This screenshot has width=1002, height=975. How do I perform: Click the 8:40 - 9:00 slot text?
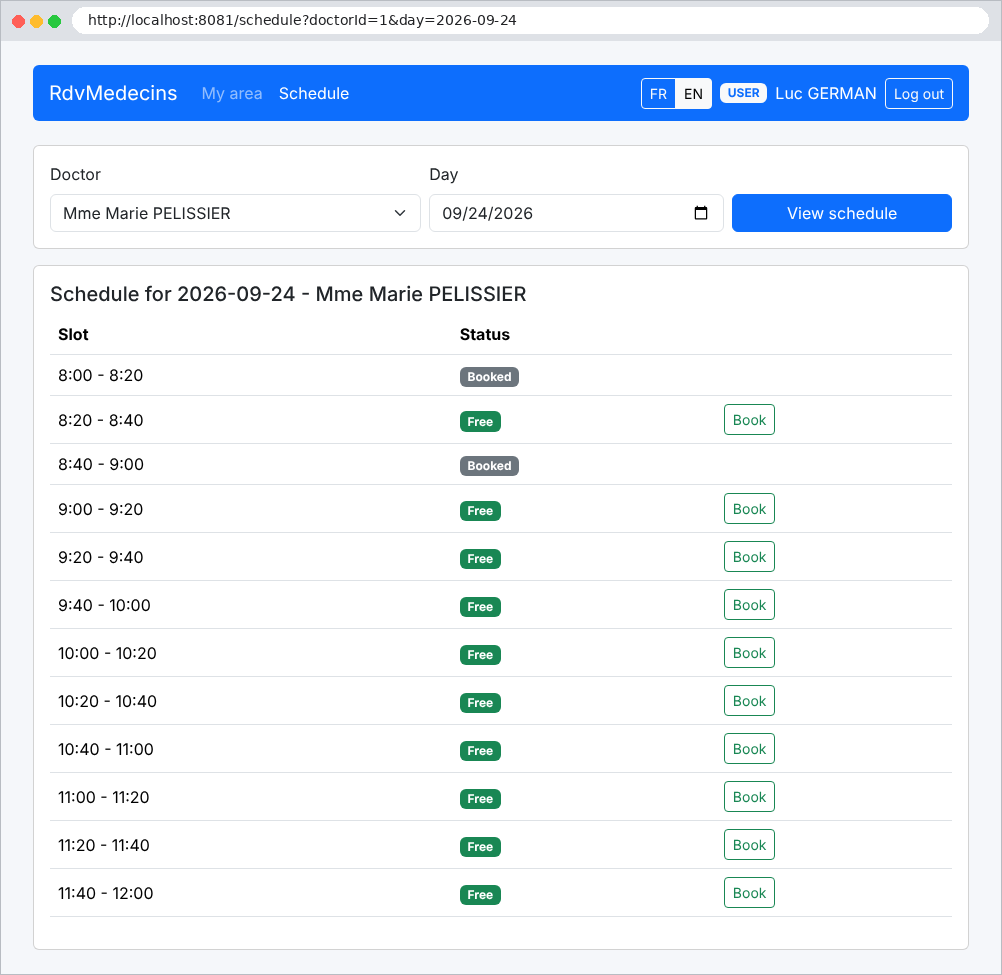point(101,464)
